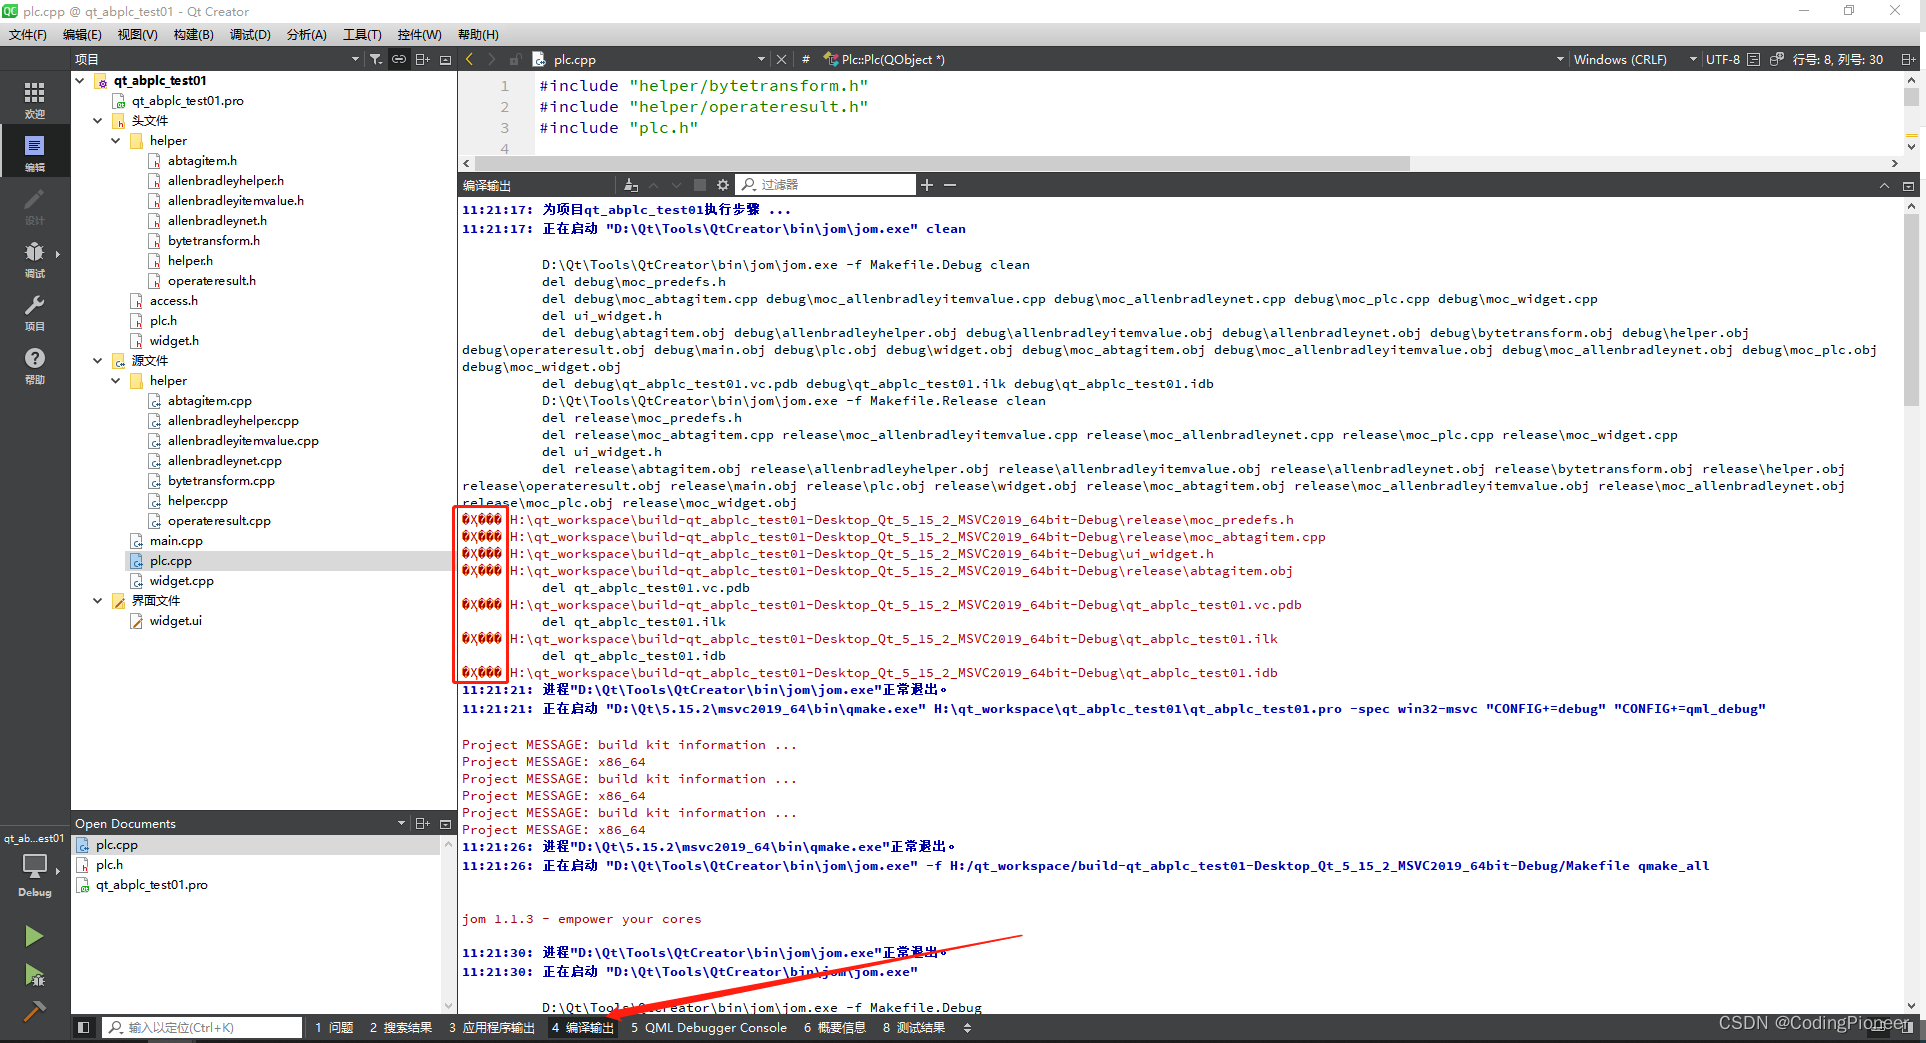
Task: Switch to the 1 问题 issues tab
Action: point(334,1028)
